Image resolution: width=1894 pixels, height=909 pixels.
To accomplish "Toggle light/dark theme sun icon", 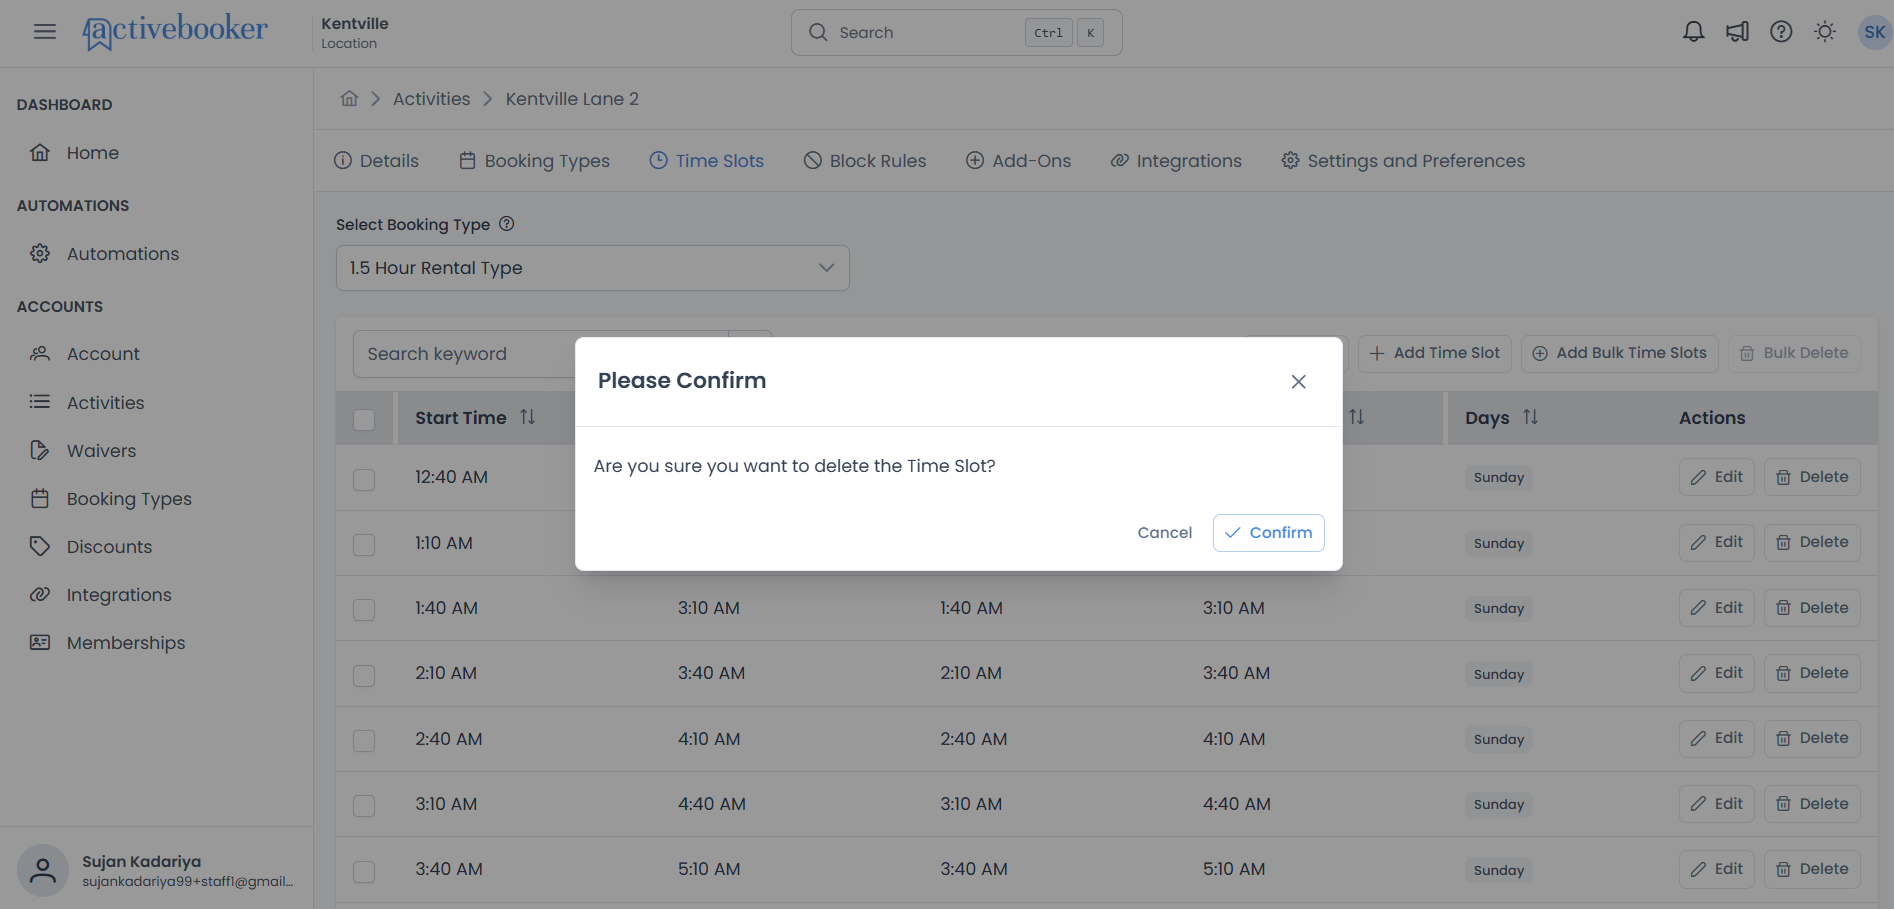I will click(x=1825, y=32).
